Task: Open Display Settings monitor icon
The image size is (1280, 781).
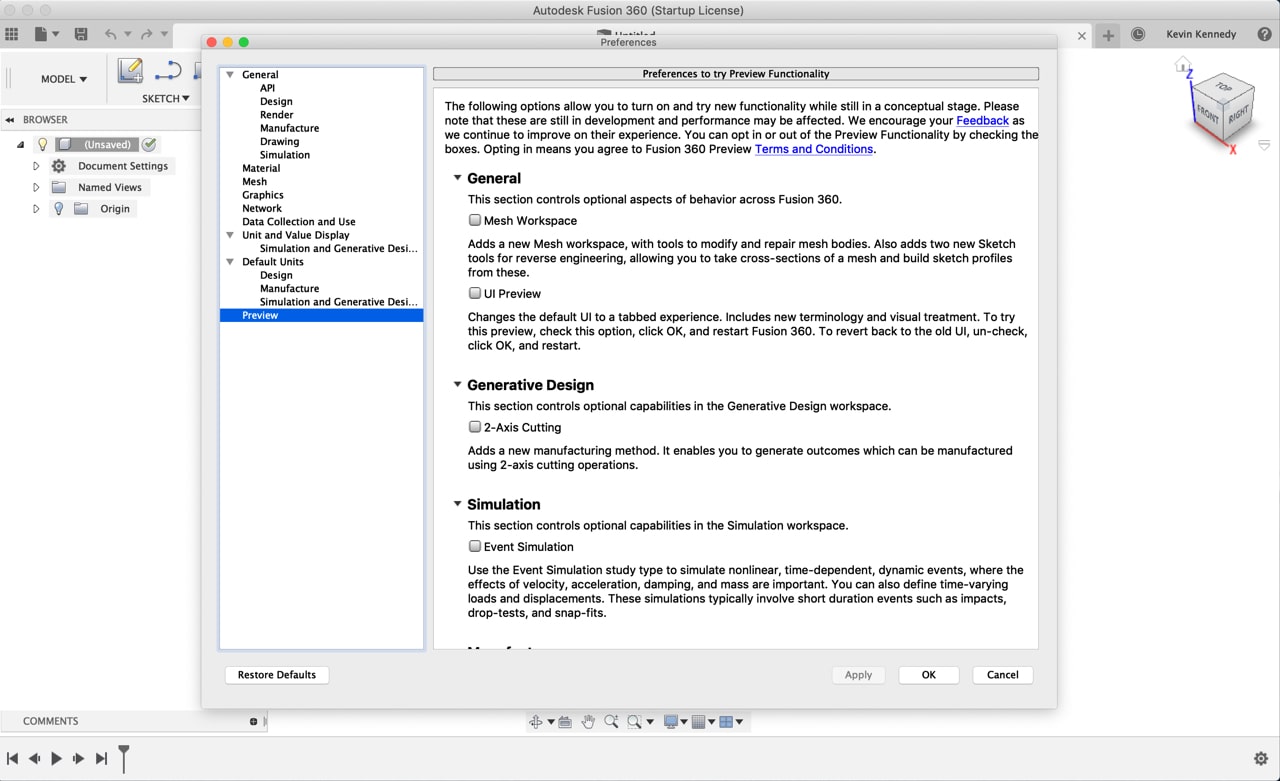Action: coord(671,722)
